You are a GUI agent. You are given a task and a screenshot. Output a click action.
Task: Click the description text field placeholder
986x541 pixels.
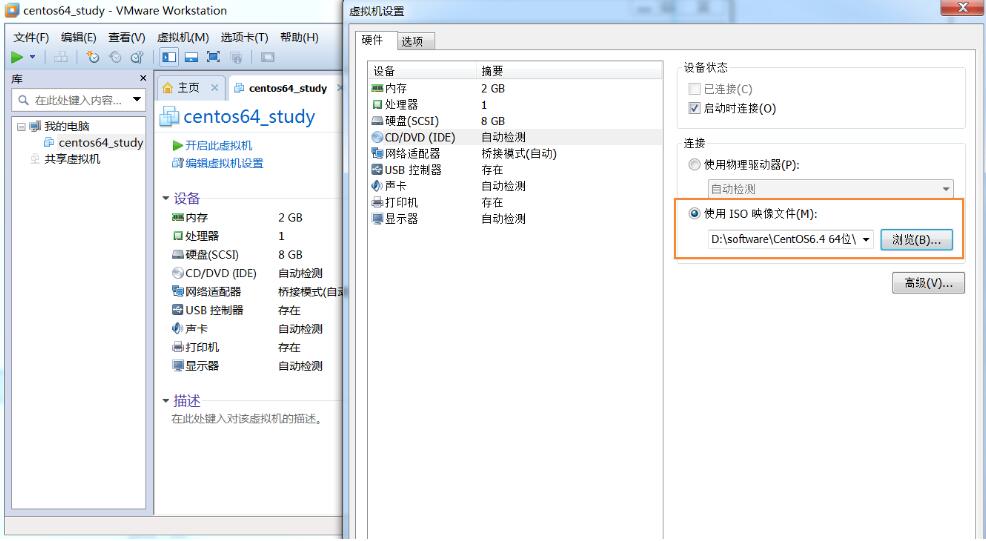pos(248,418)
